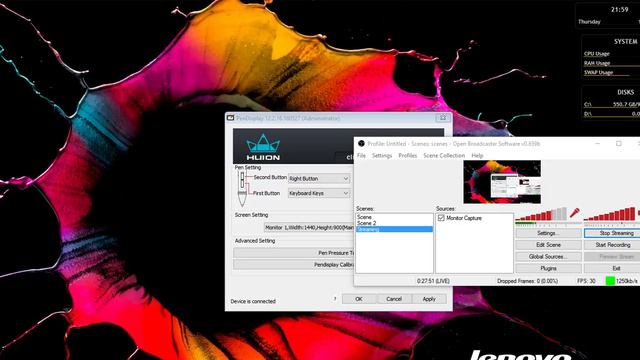Click the small question mark in PenDisplay
Screen dimensions: 640x360
pyautogui.click(x=335, y=299)
